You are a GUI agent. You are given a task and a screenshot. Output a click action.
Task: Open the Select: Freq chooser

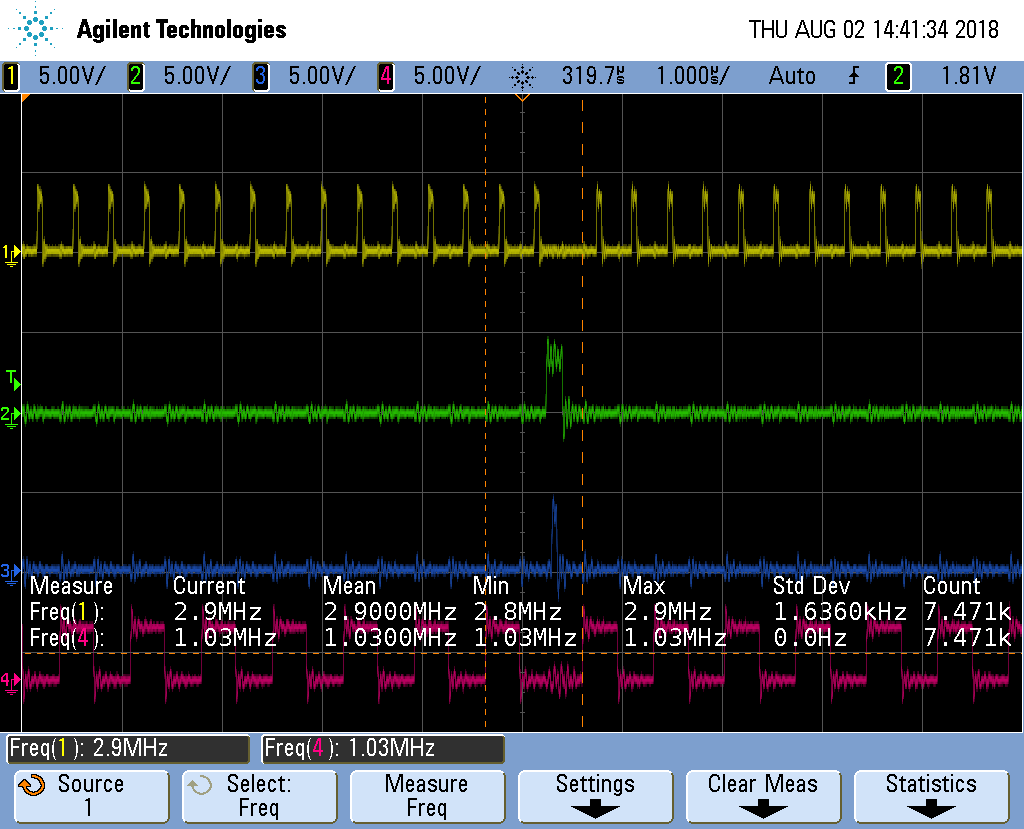coord(259,796)
